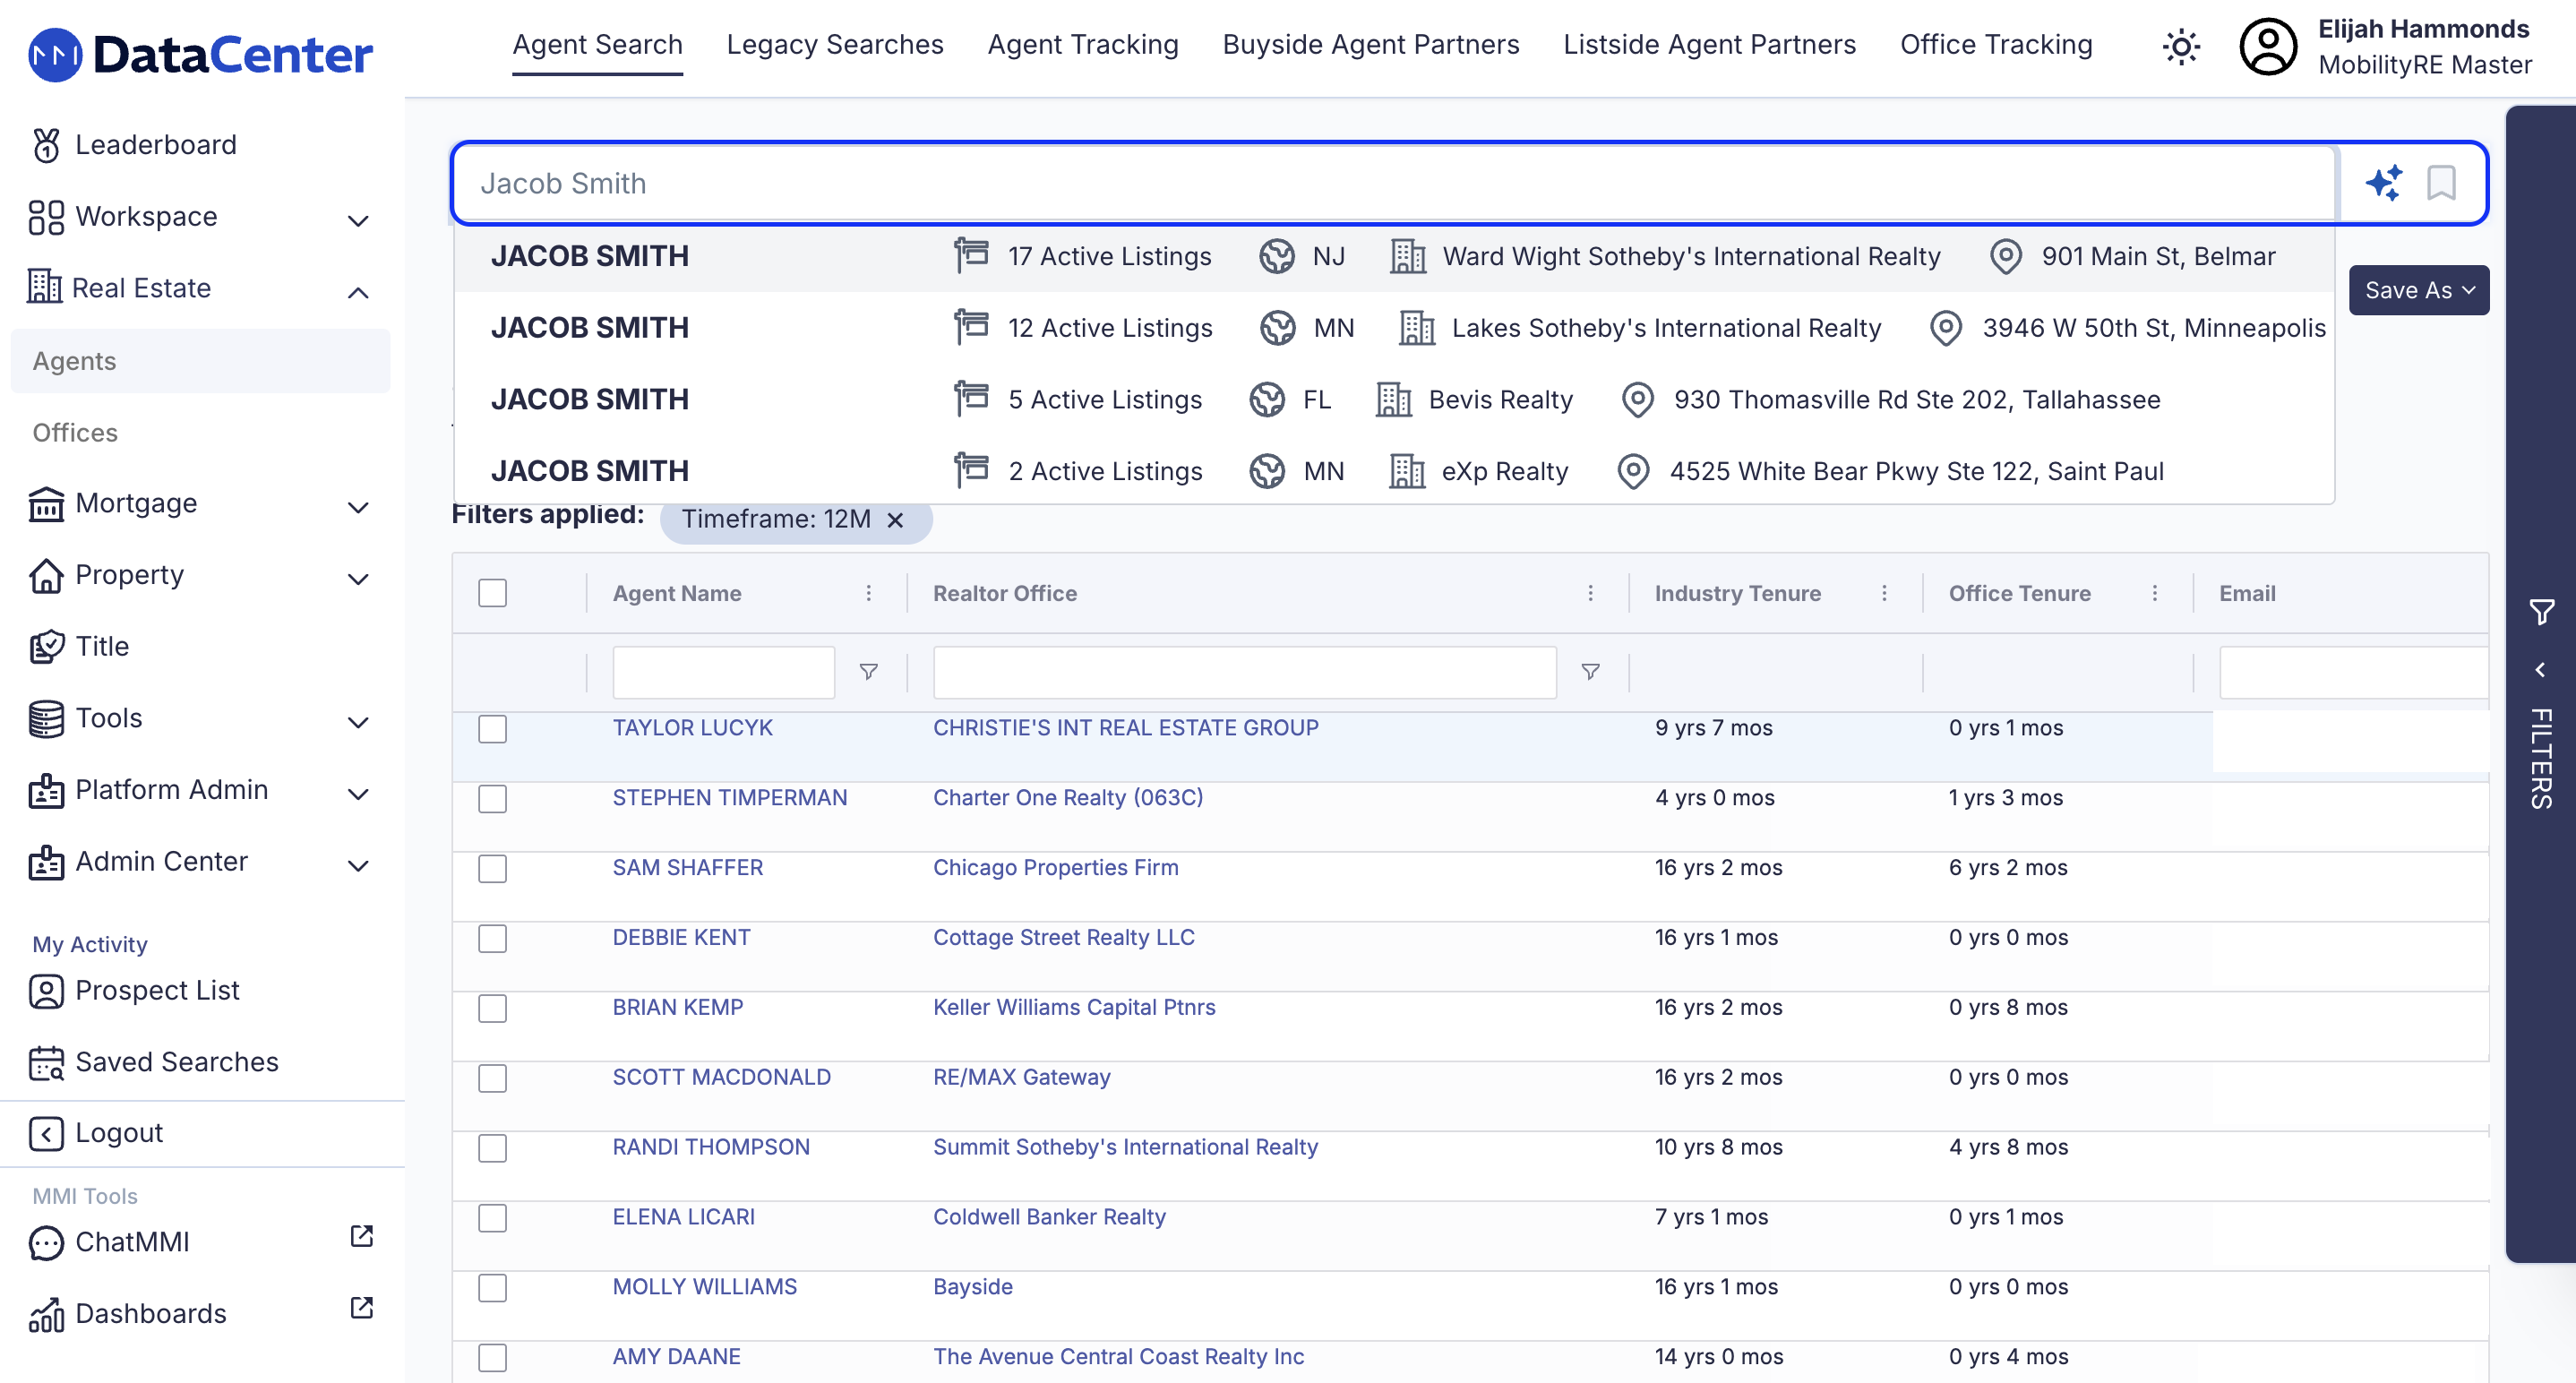Click the Logout arrow icon
Viewport: 2576px width, 1383px height.
coord(46,1133)
